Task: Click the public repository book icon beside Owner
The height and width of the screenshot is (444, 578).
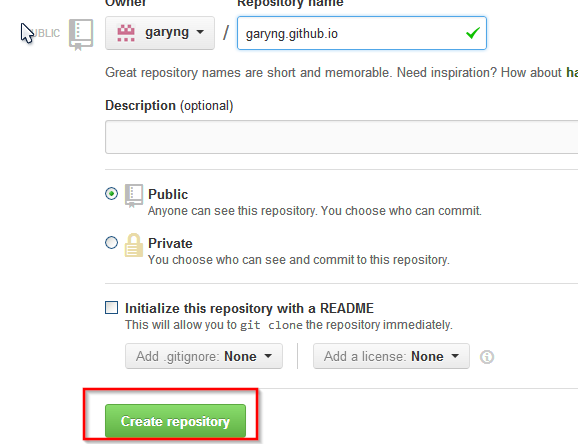Action: click(x=81, y=35)
